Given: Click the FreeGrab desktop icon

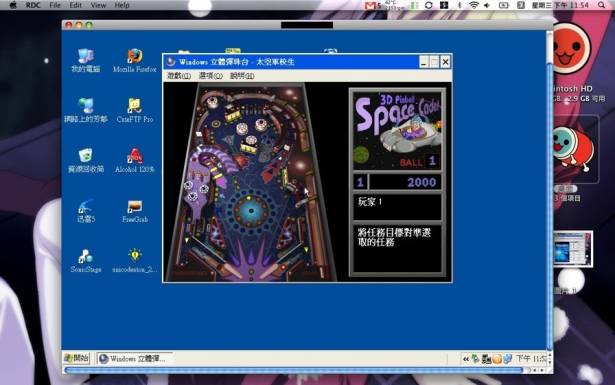Looking at the screenshot, I should coord(135,211).
